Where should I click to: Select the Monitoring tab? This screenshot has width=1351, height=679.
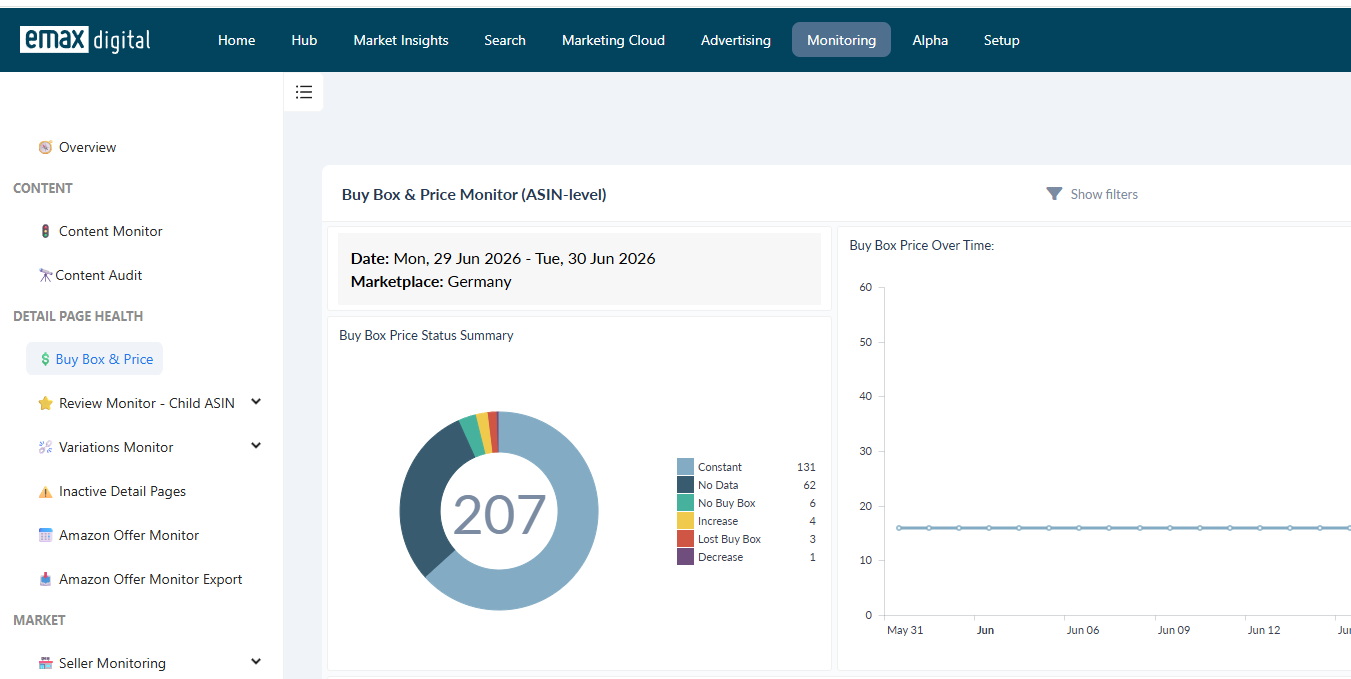[x=841, y=40]
